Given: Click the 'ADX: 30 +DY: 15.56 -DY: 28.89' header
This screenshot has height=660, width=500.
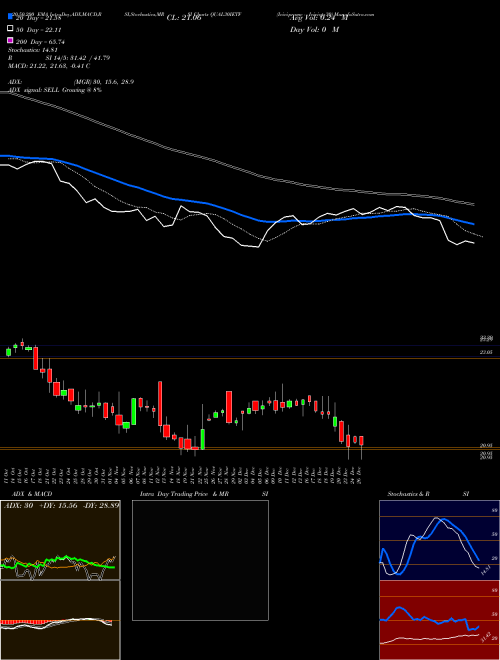Looking at the screenshot, I should point(61,505).
